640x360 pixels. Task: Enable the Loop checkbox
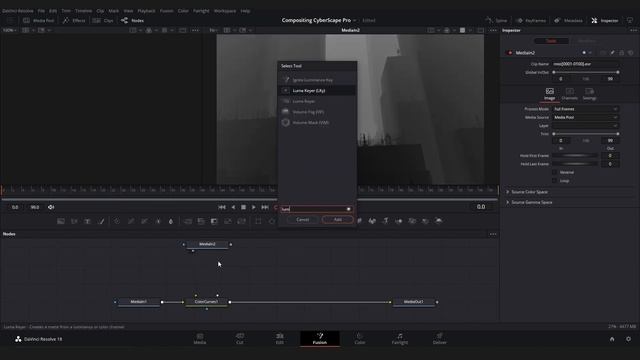(x=554, y=180)
